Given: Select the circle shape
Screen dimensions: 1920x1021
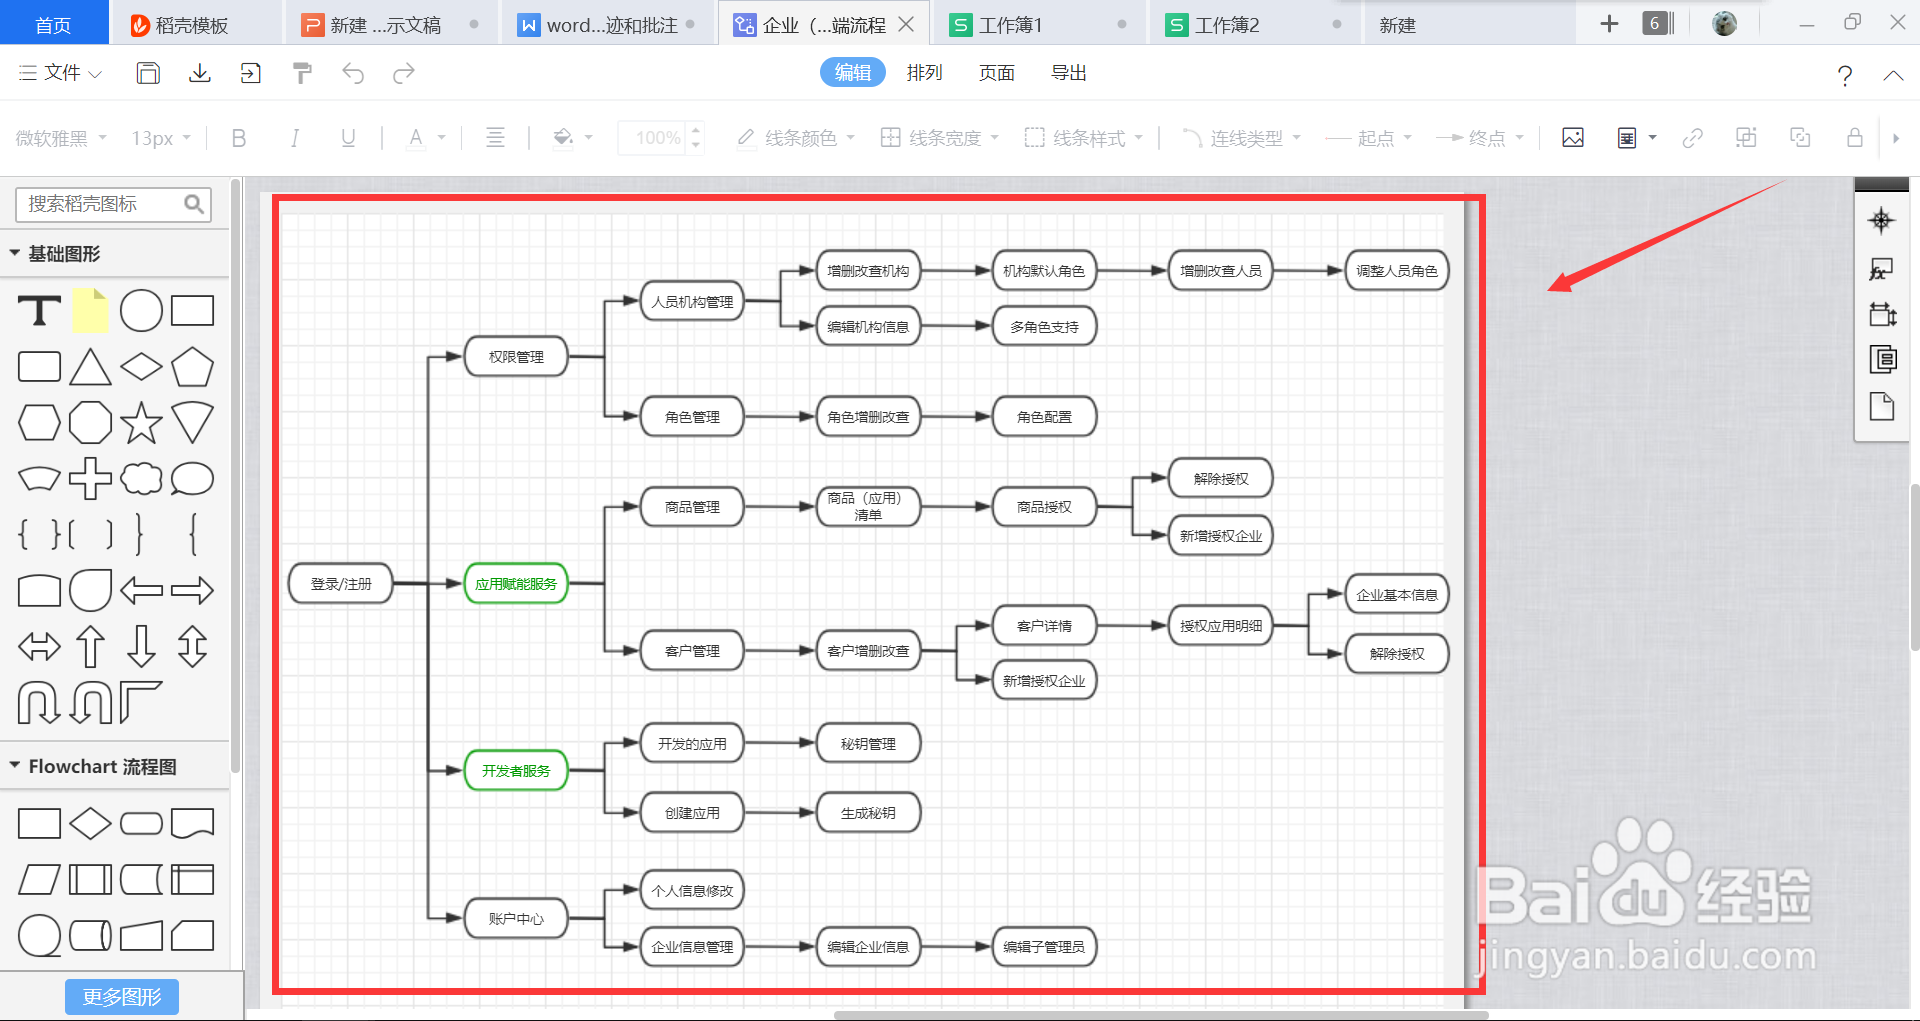Looking at the screenshot, I should click(141, 311).
